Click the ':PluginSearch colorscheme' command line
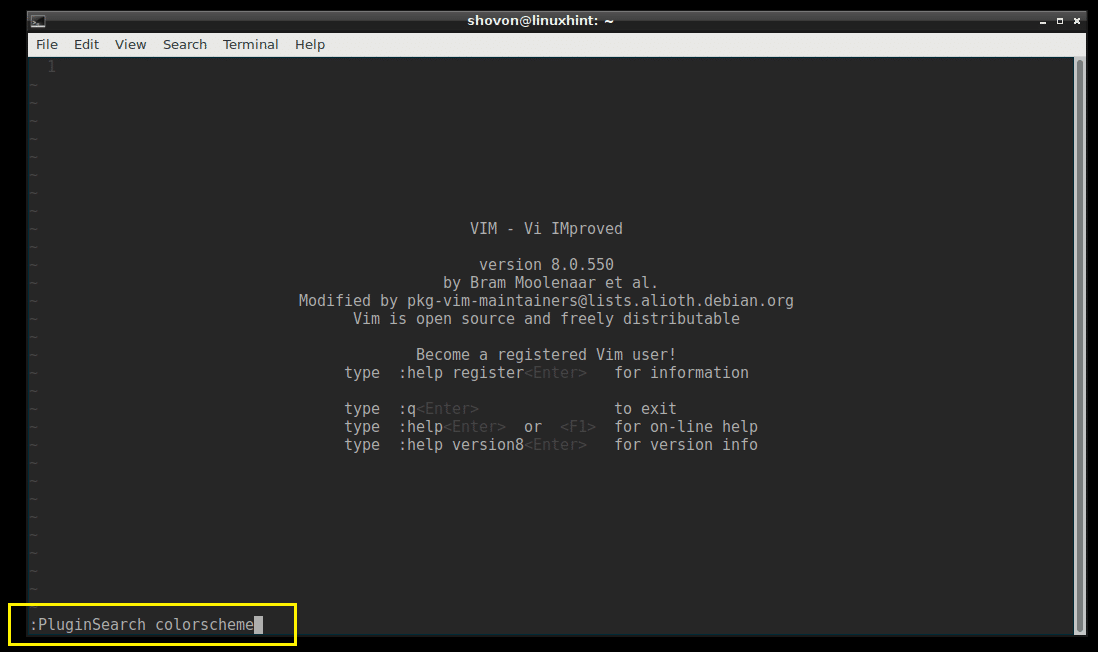Image resolution: width=1098 pixels, height=652 pixels. (146, 625)
